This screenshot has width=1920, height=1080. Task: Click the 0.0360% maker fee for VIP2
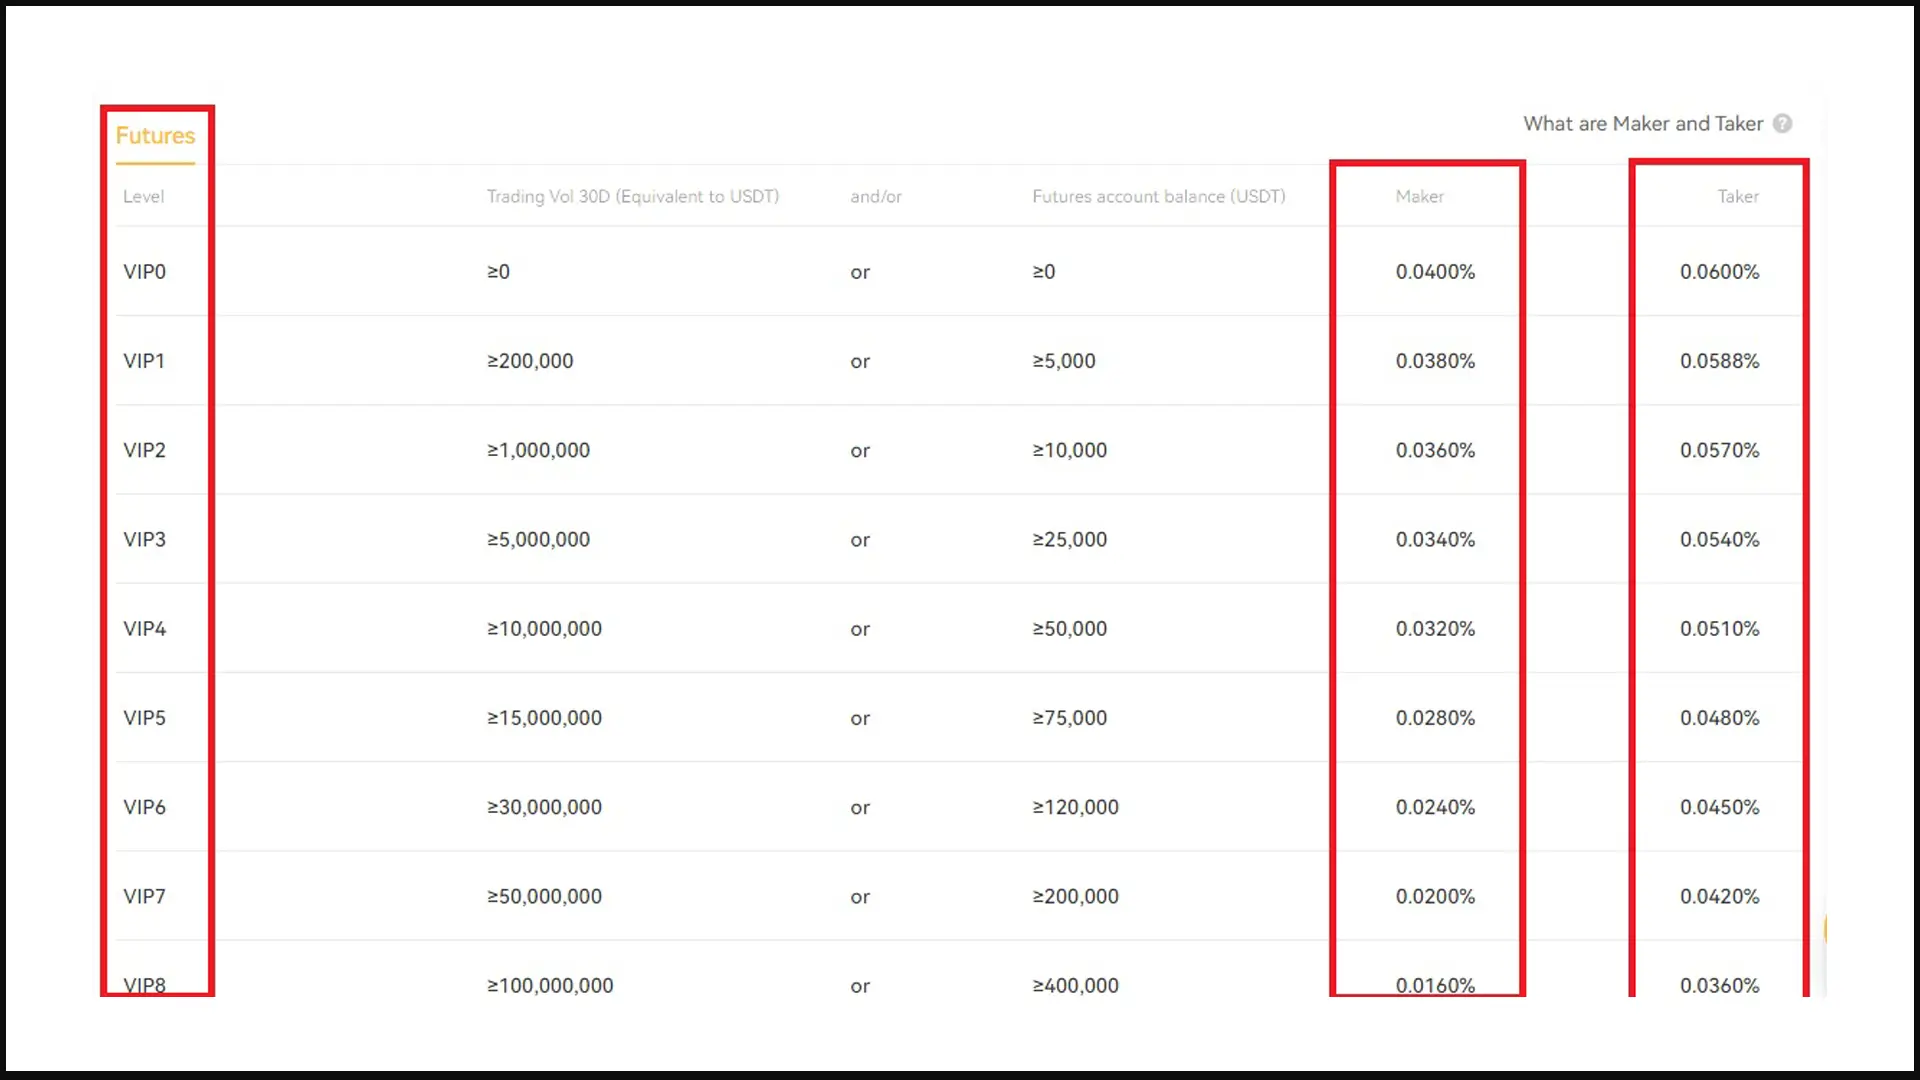pyautogui.click(x=1435, y=450)
